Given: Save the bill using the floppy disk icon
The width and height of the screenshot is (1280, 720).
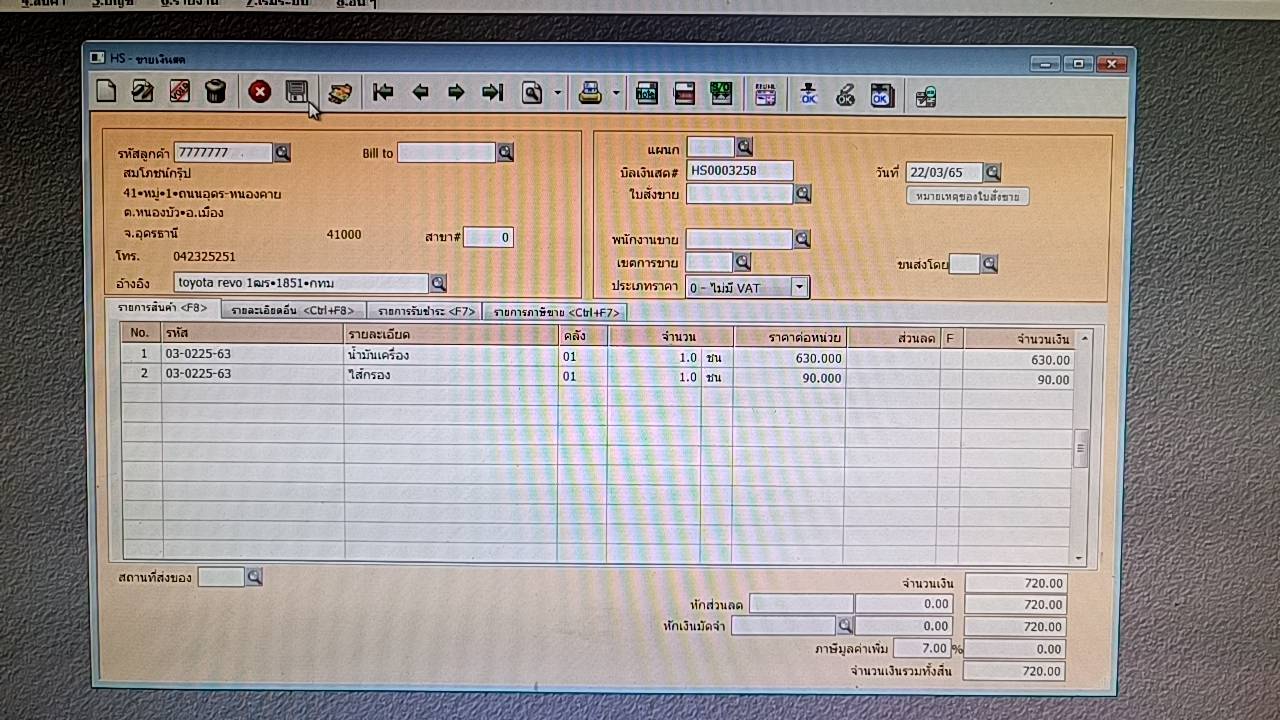Looking at the screenshot, I should click(x=296, y=92).
